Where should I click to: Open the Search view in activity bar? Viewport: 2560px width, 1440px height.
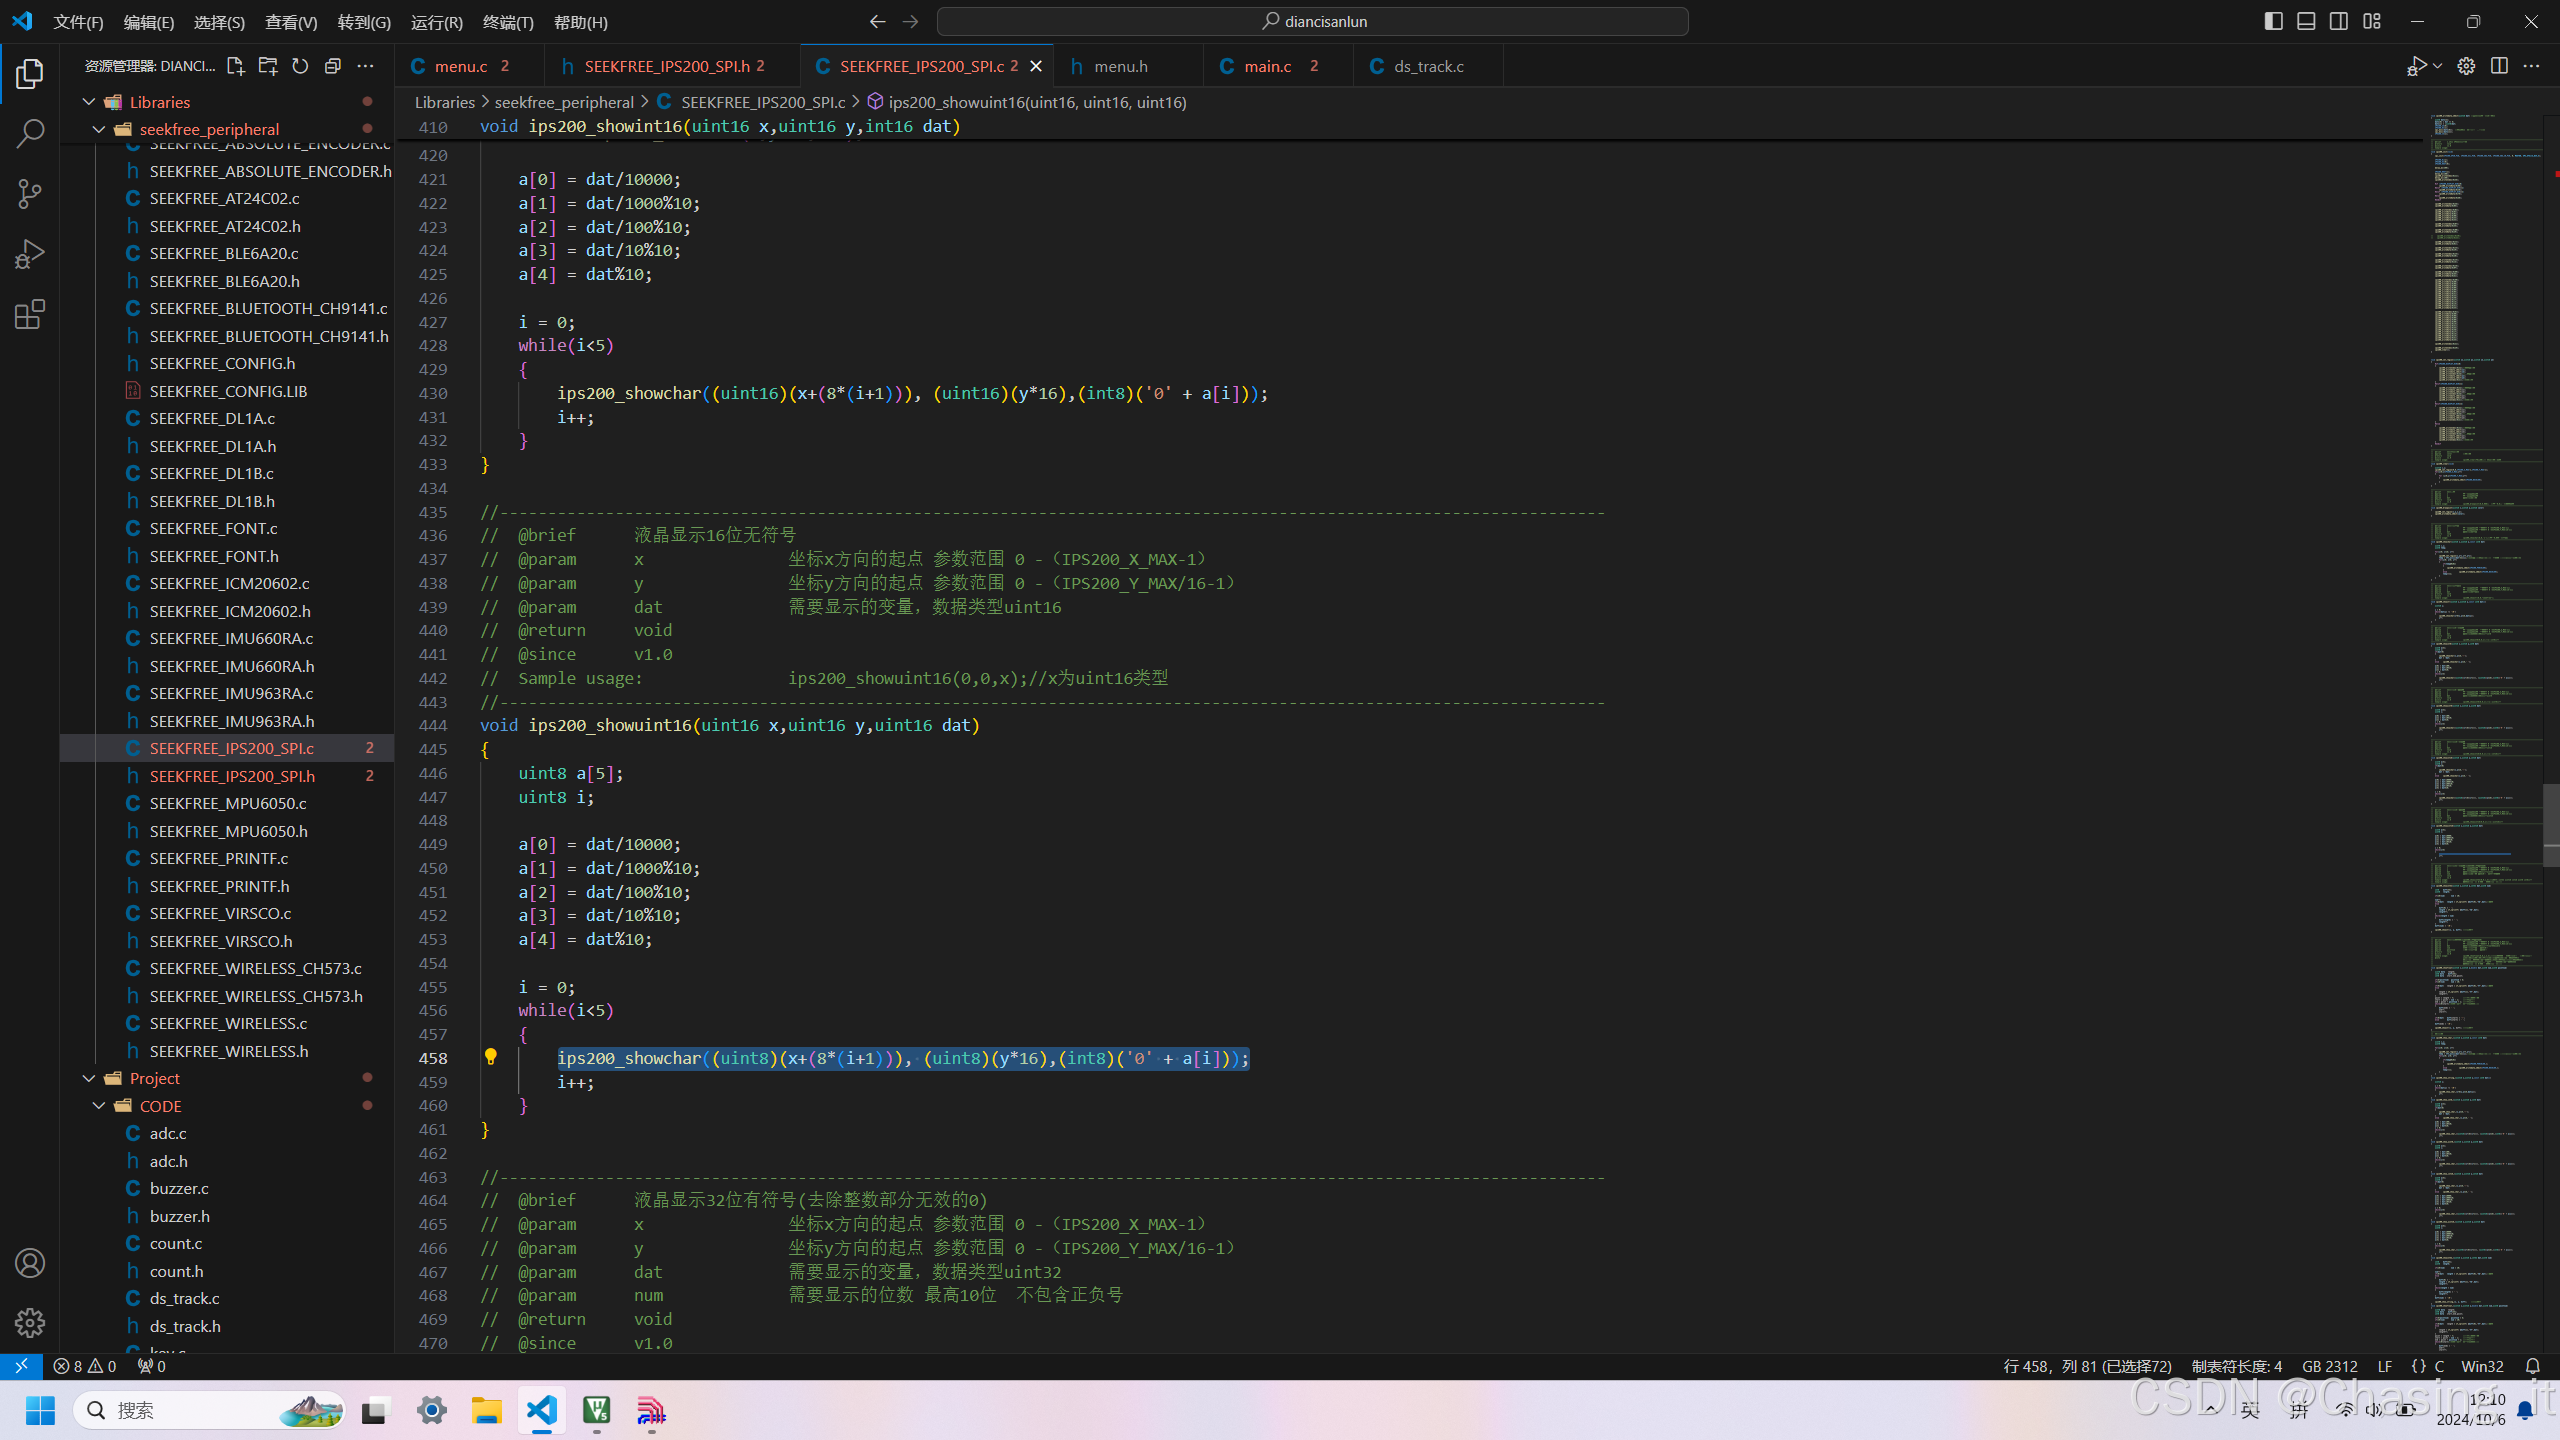(x=30, y=133)
